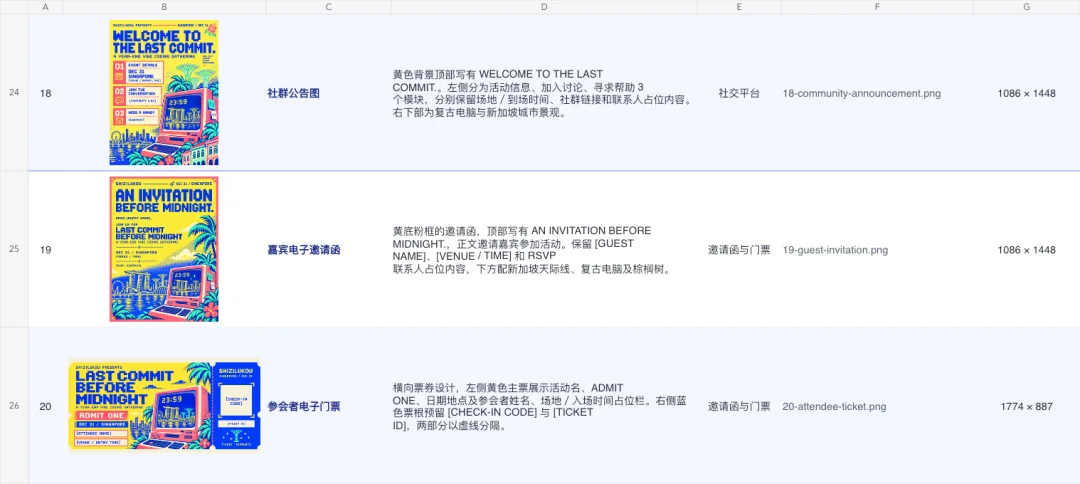The height and width of the screenshot is (484, 1080).
Task: Click filename 19-guest-invitation.png
Action: (835, 249)
